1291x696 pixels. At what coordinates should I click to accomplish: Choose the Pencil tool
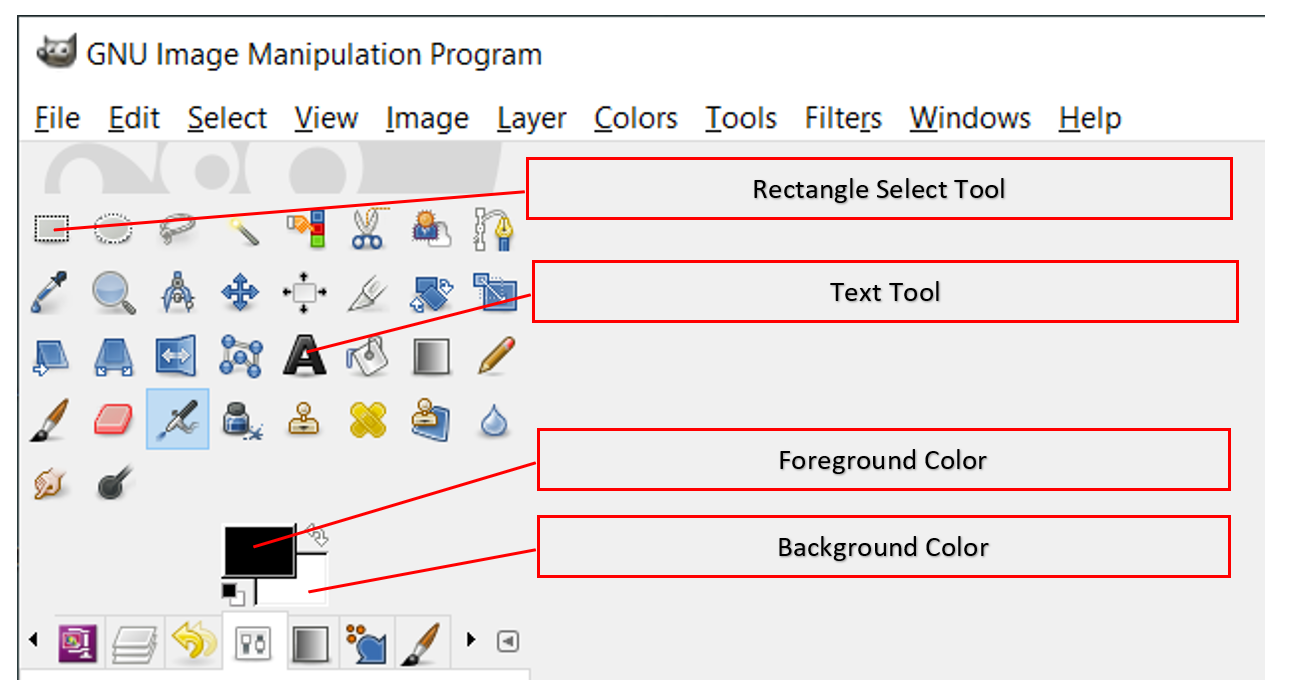pyautogui.click(x=494, y=356)
